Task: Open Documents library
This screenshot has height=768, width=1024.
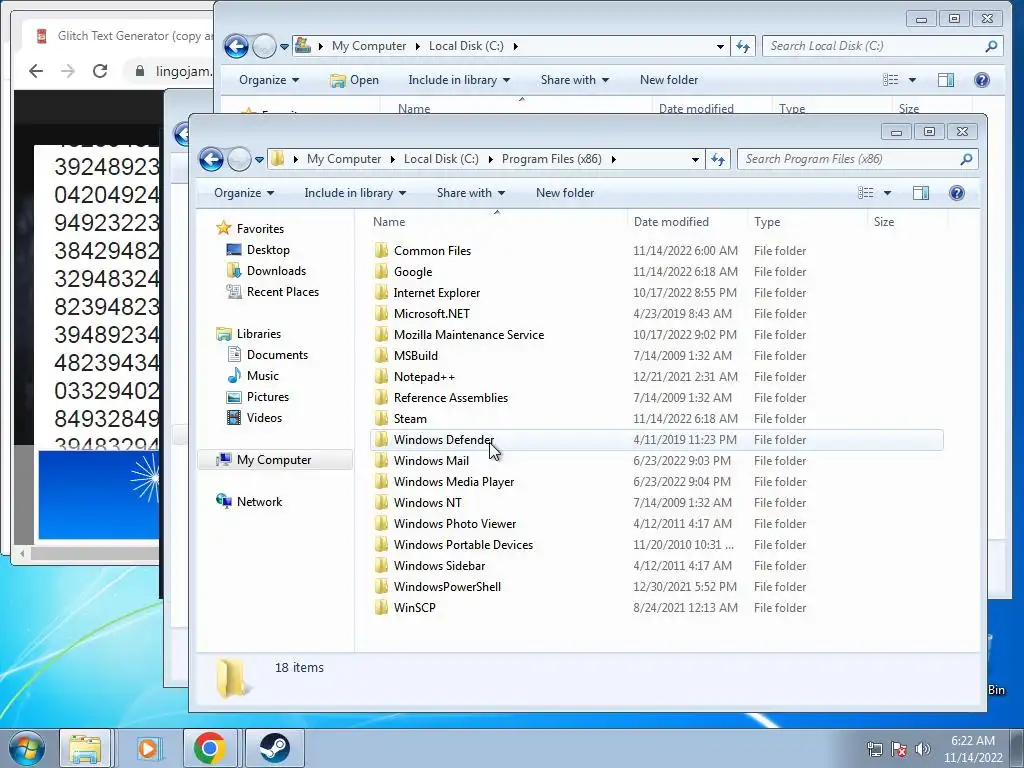Action: point(277,355)
